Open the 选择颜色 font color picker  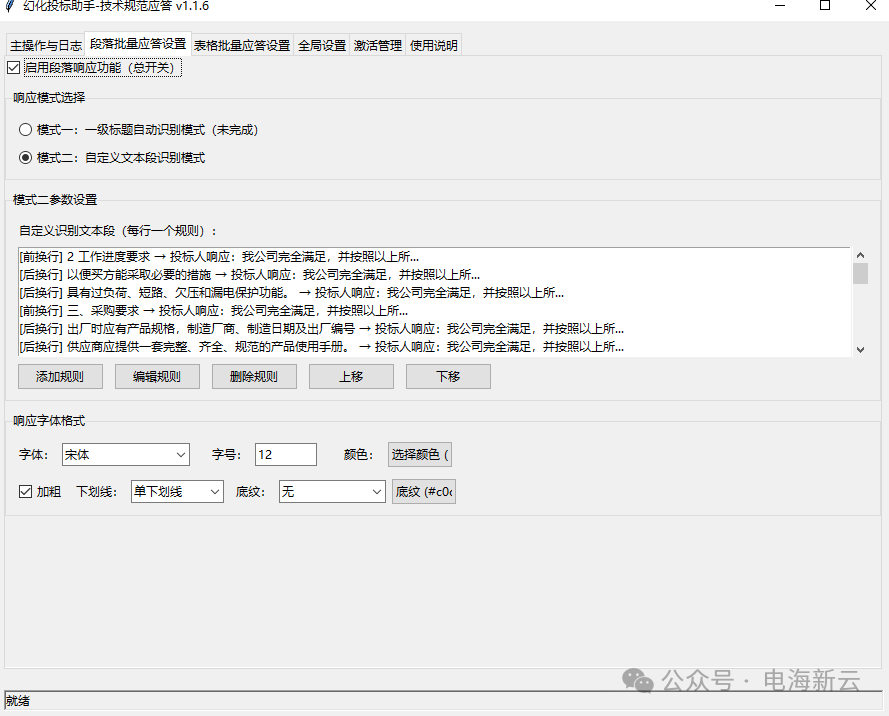tap(420, 455)
